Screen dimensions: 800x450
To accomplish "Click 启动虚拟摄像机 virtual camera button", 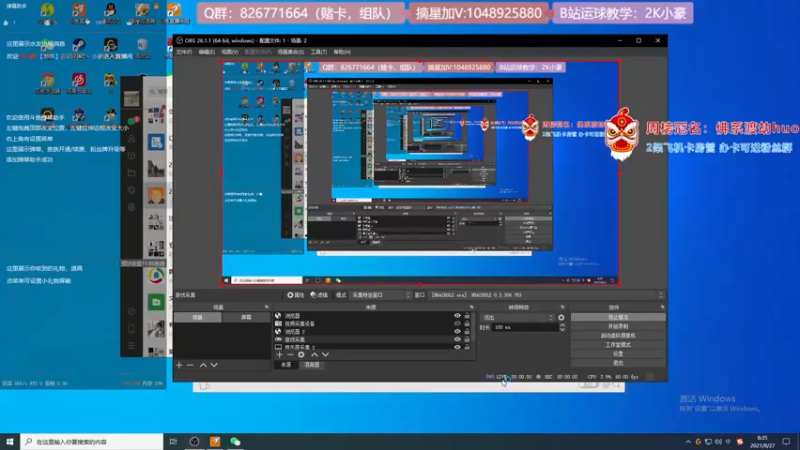I will point(618,336).
